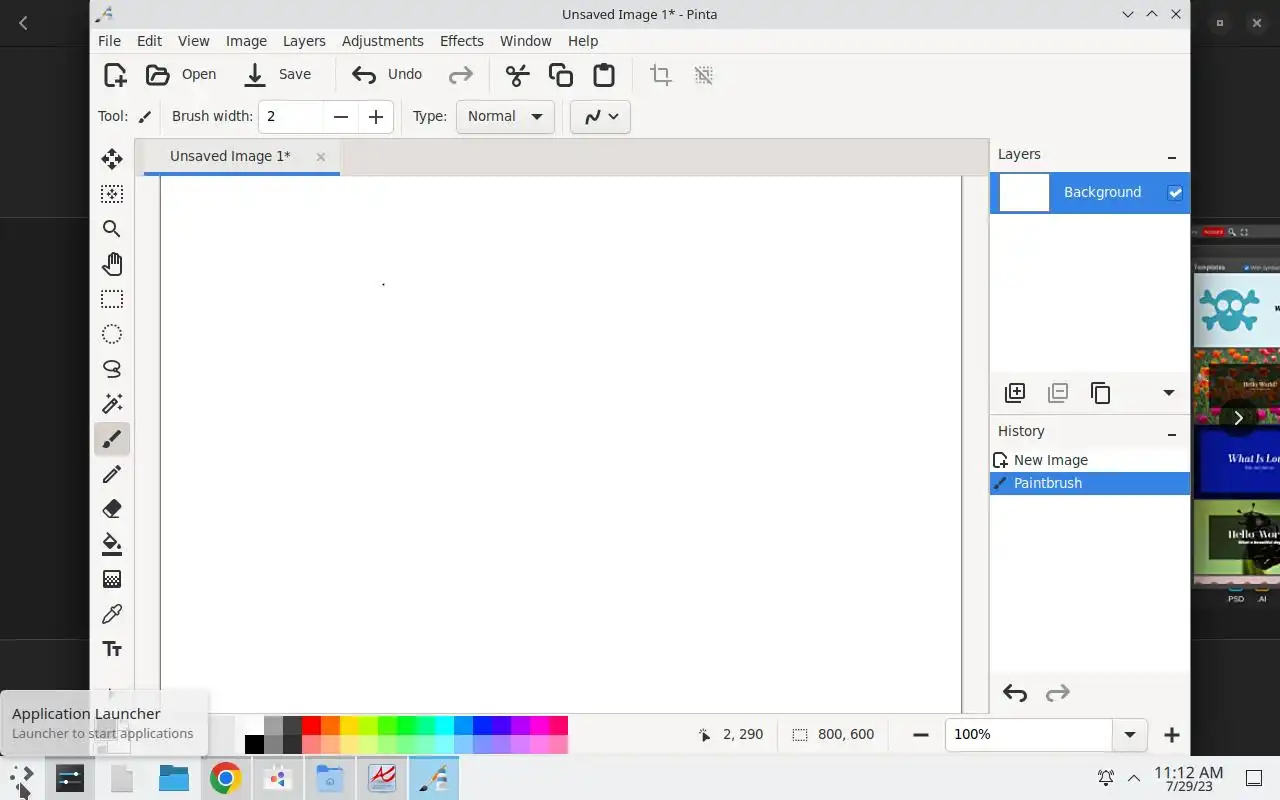
Task: Select the Background layer thumbnail
Action: click(1025, 192)
